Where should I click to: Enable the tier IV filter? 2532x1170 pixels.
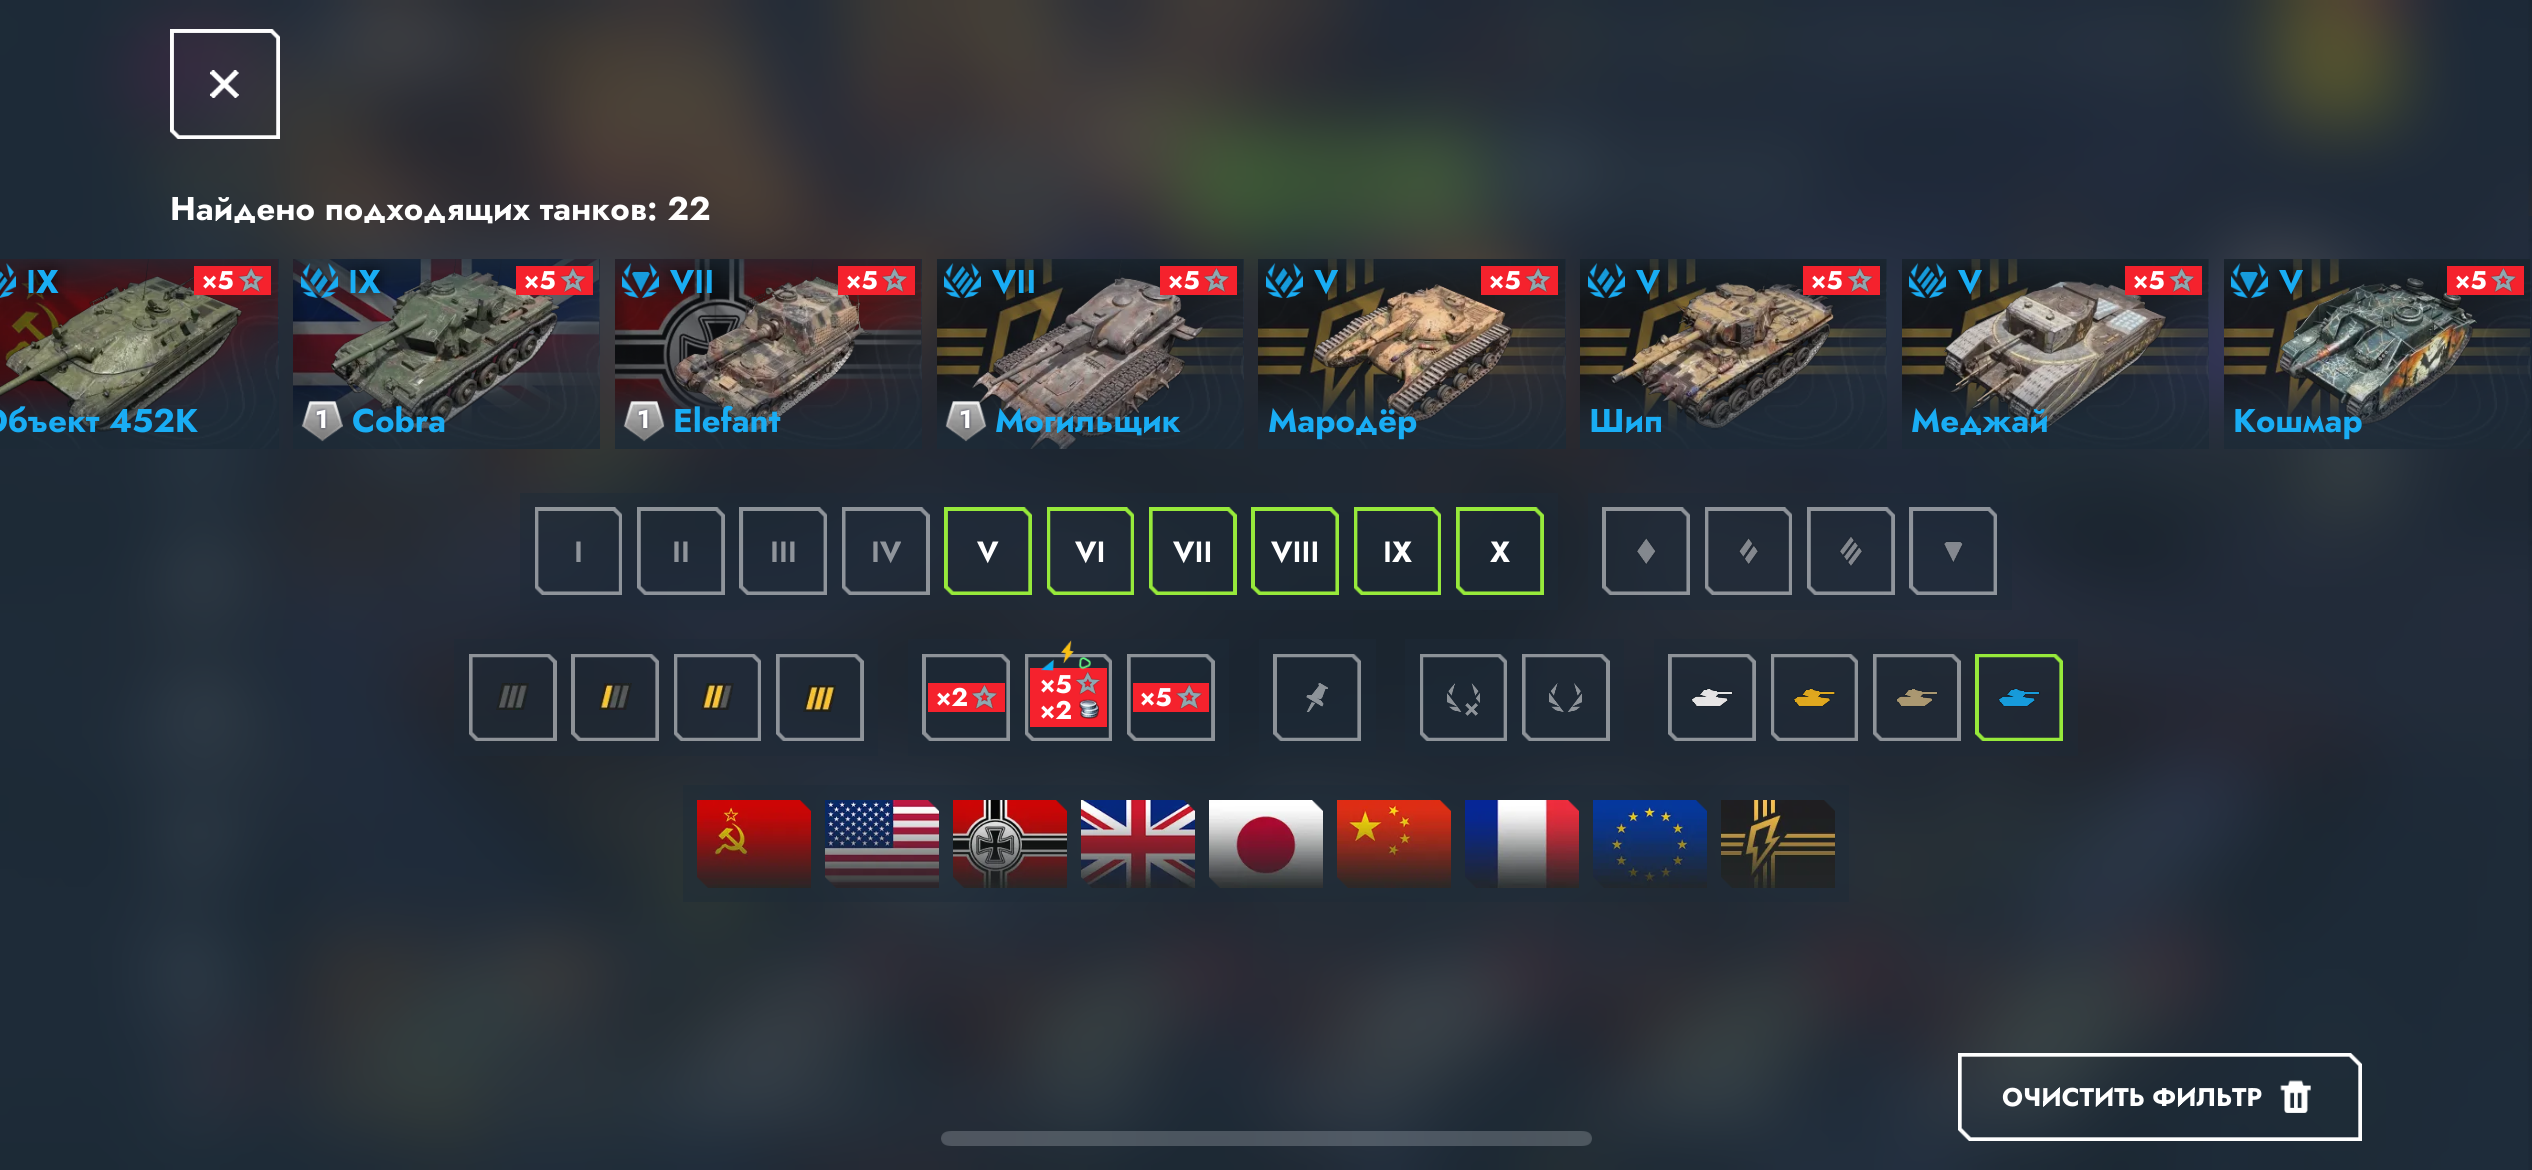click(x=885, y=551)
